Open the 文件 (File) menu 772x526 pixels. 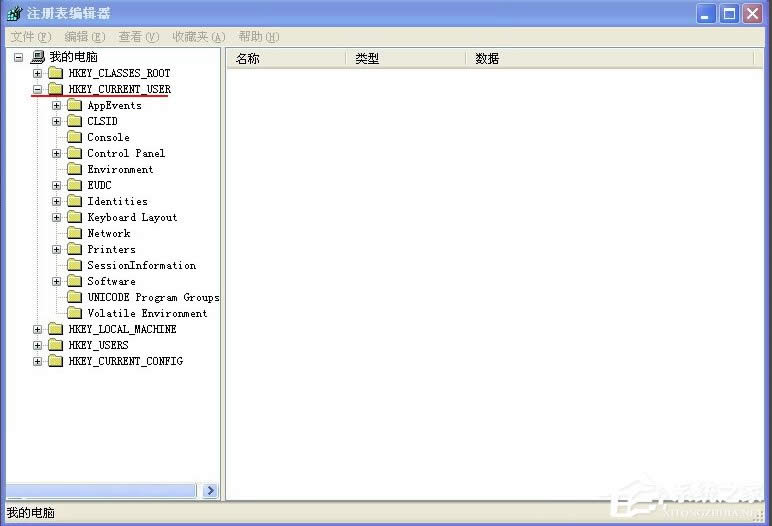(29, 37)
